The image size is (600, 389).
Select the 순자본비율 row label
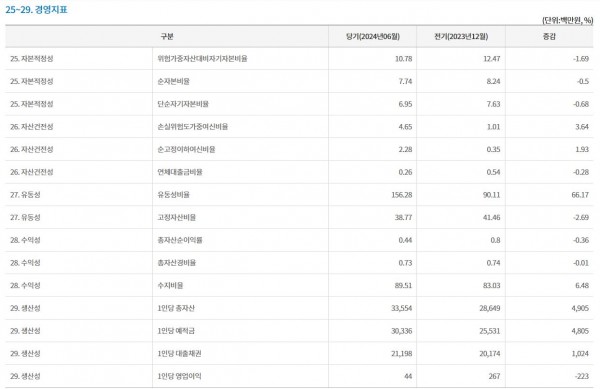tap(173, 81)
